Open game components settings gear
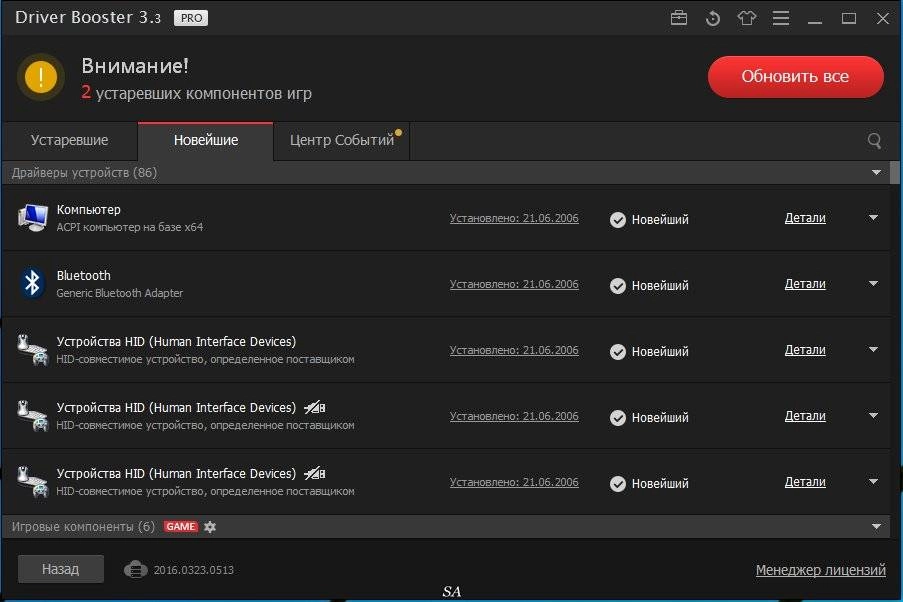Screen dimensions: 903x602 point(210,527)
